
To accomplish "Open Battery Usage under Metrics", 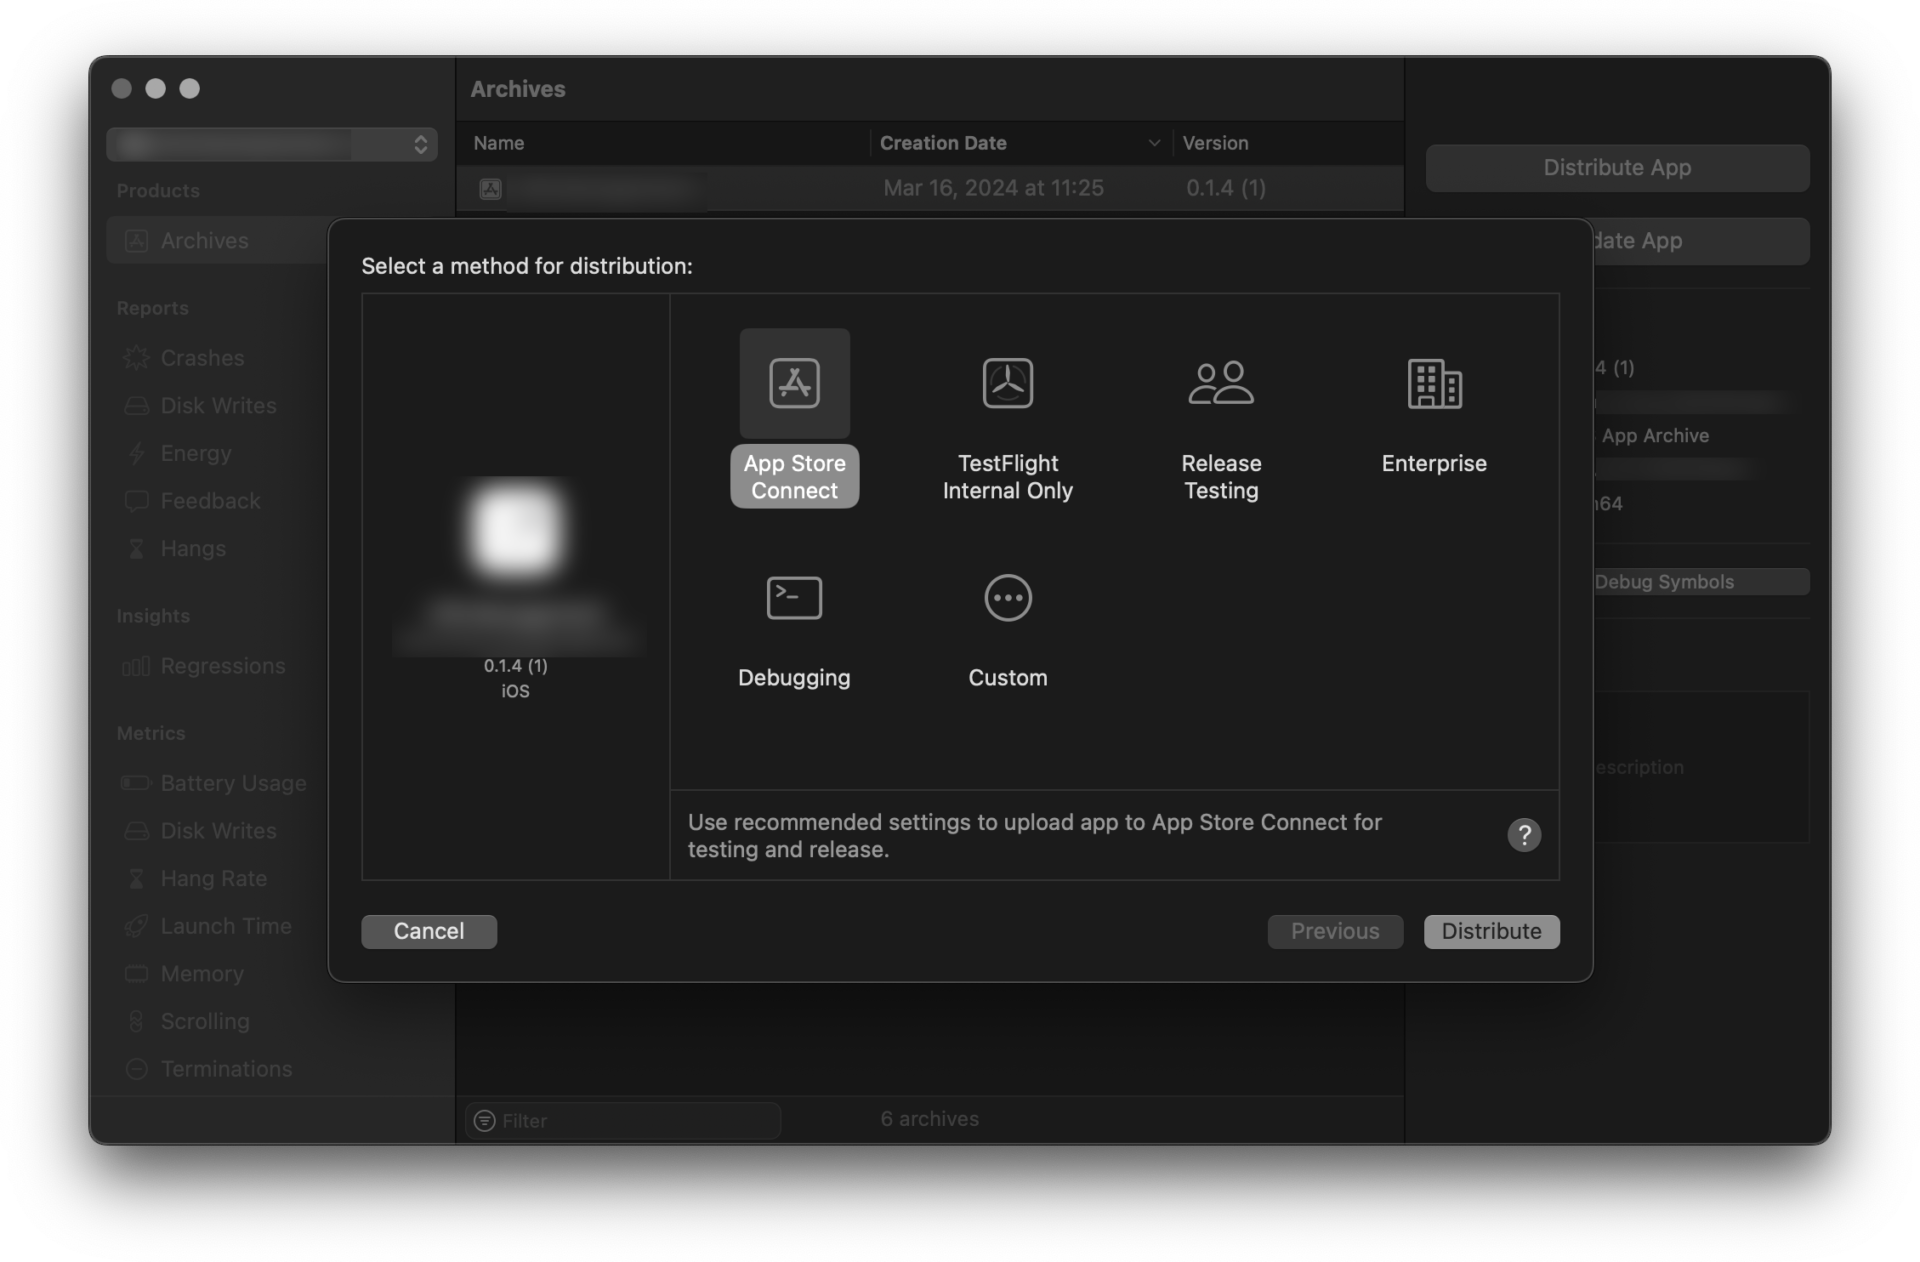I will pyautogui.click(x=233, y=783).
